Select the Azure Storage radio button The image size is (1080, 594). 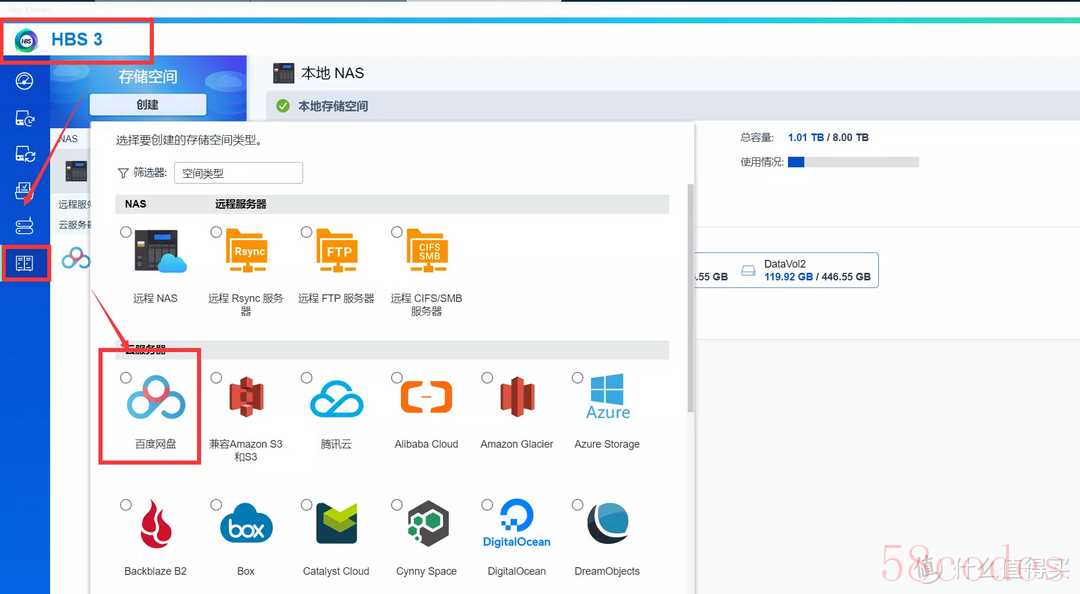[x=577, y=378]
